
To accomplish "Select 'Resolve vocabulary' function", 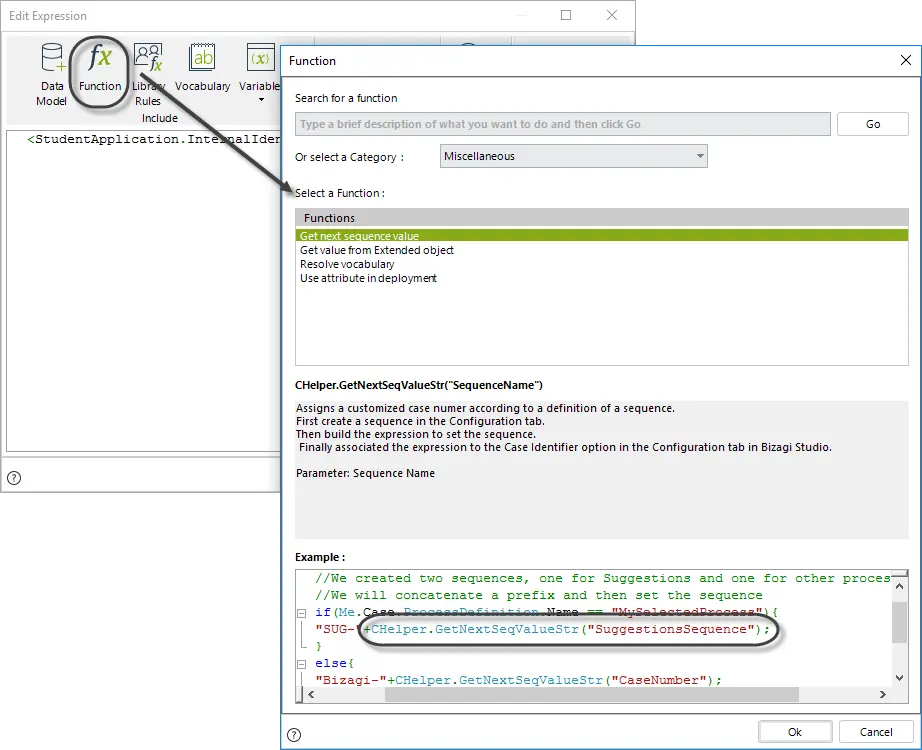I will coord(602,264).
